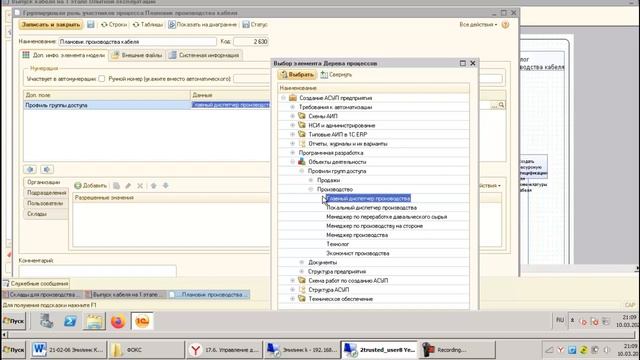
Task: Click the Комментарий text field
Action: (98, 271)
